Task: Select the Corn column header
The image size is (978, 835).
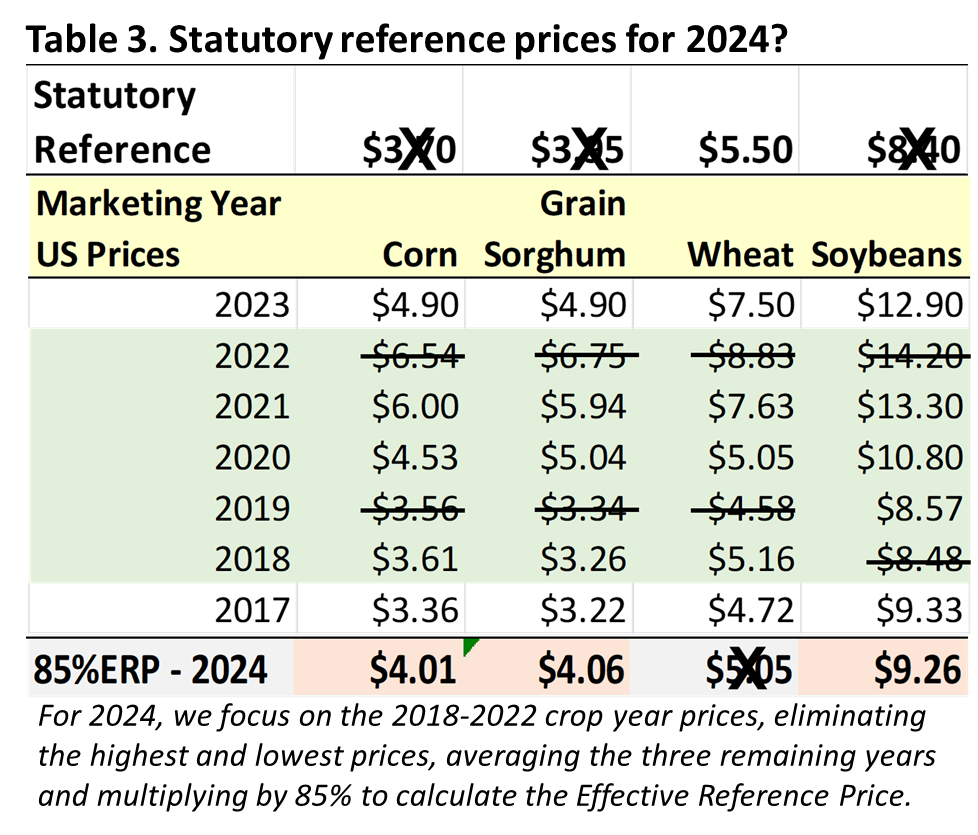Action: (420, 255)
